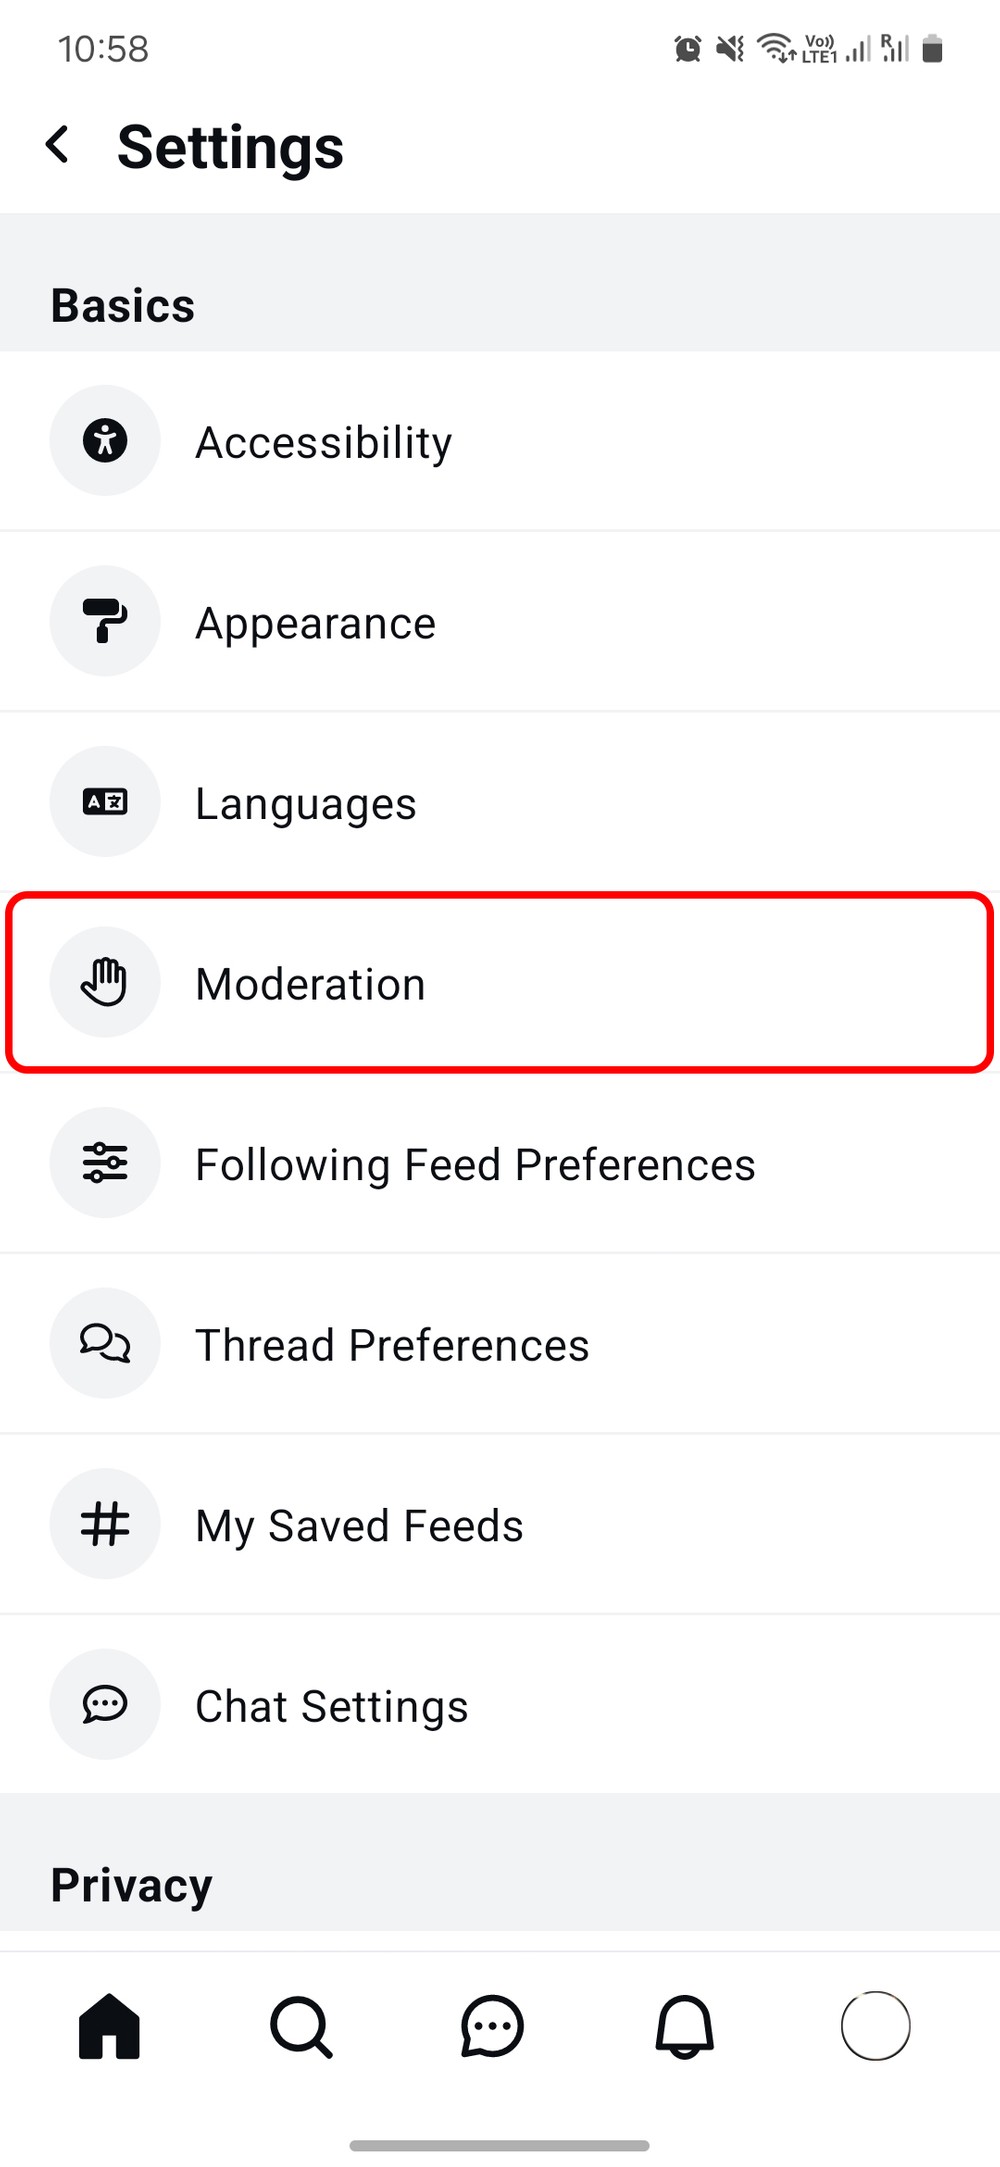Tap the Thread Preferences speech bubbles icon

coord(105,1343)
